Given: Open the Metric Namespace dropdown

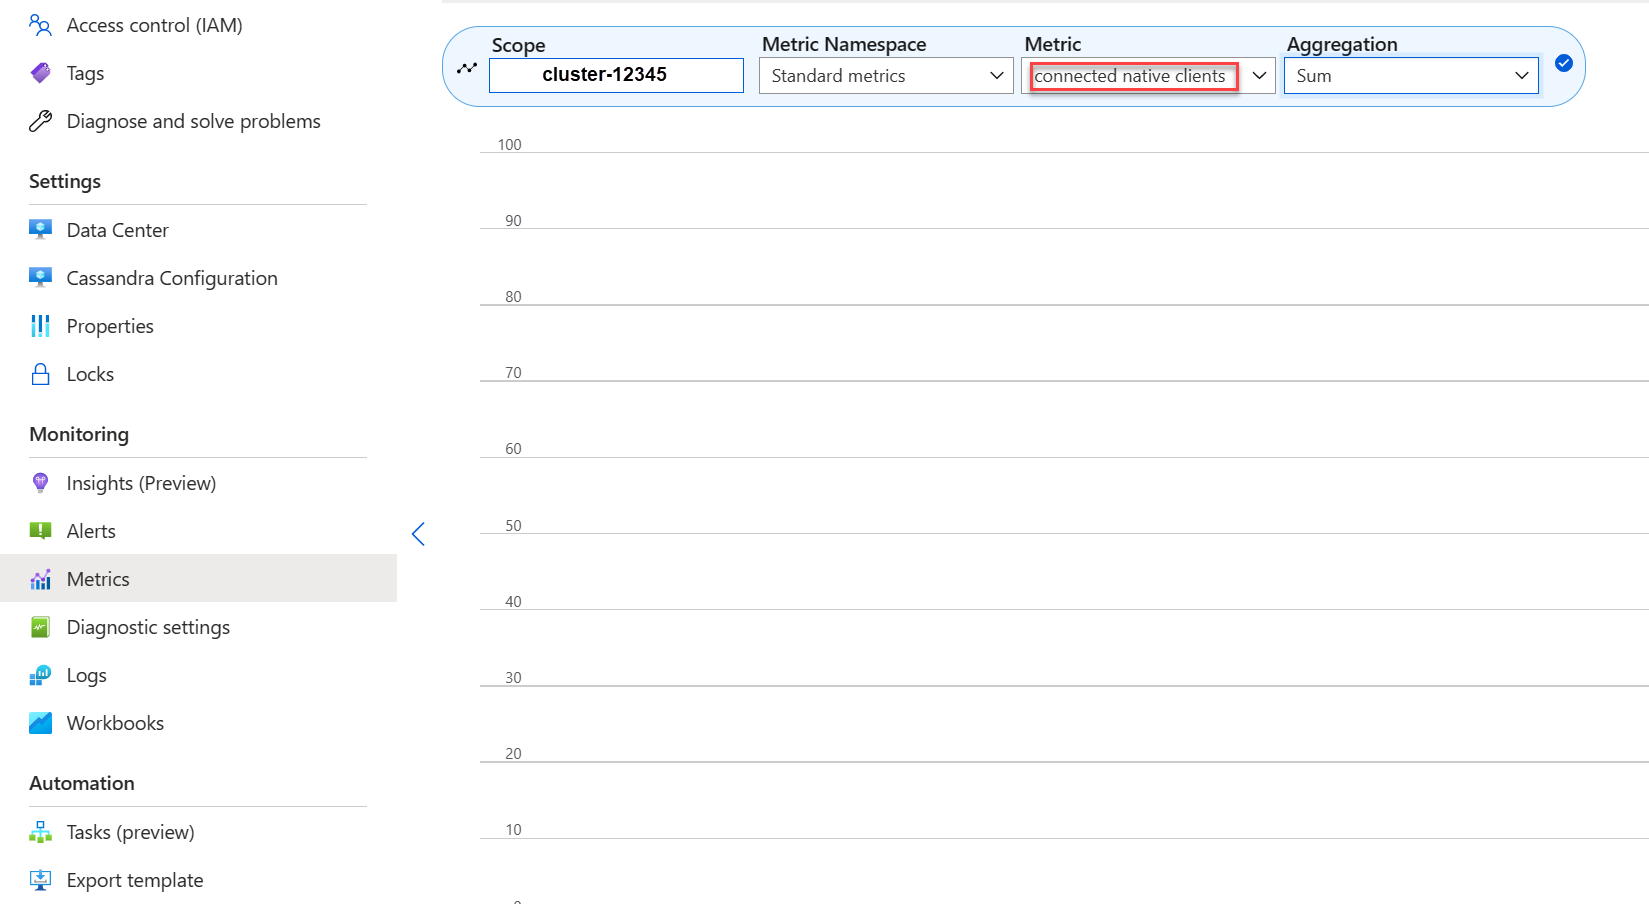Looking at the screenshot, I should [x=886, y=76].
